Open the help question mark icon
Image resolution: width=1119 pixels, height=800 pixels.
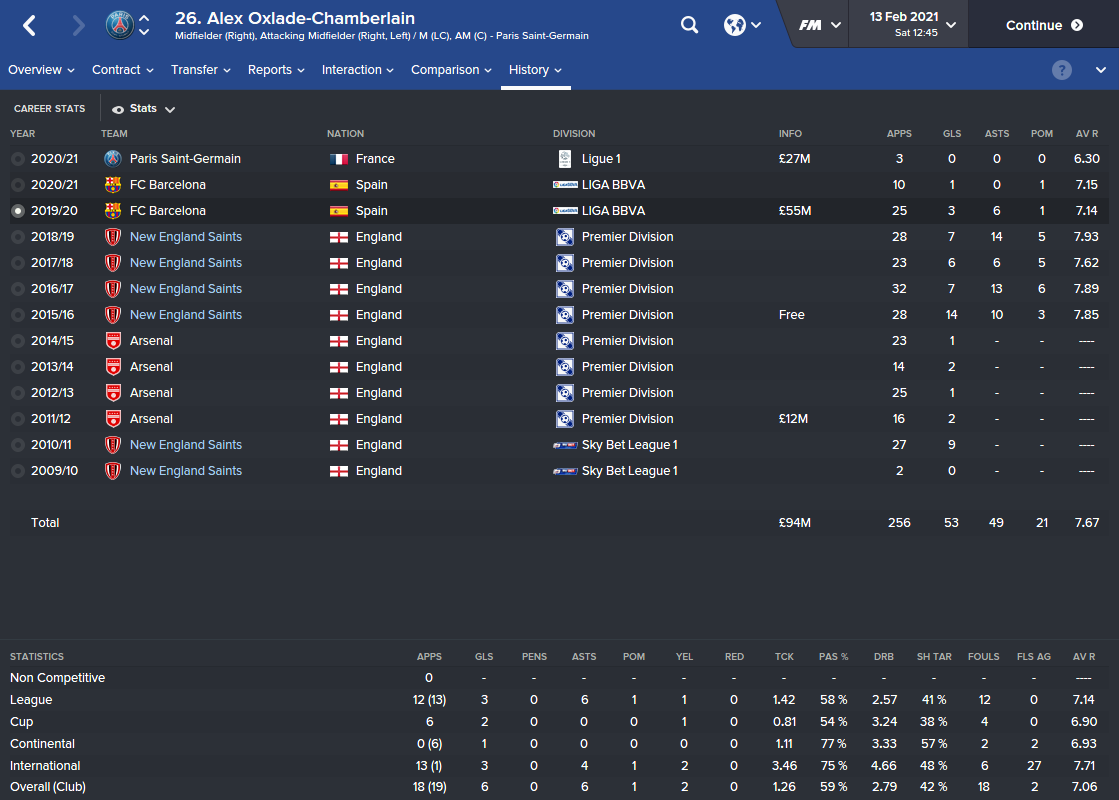point(1062,70)
